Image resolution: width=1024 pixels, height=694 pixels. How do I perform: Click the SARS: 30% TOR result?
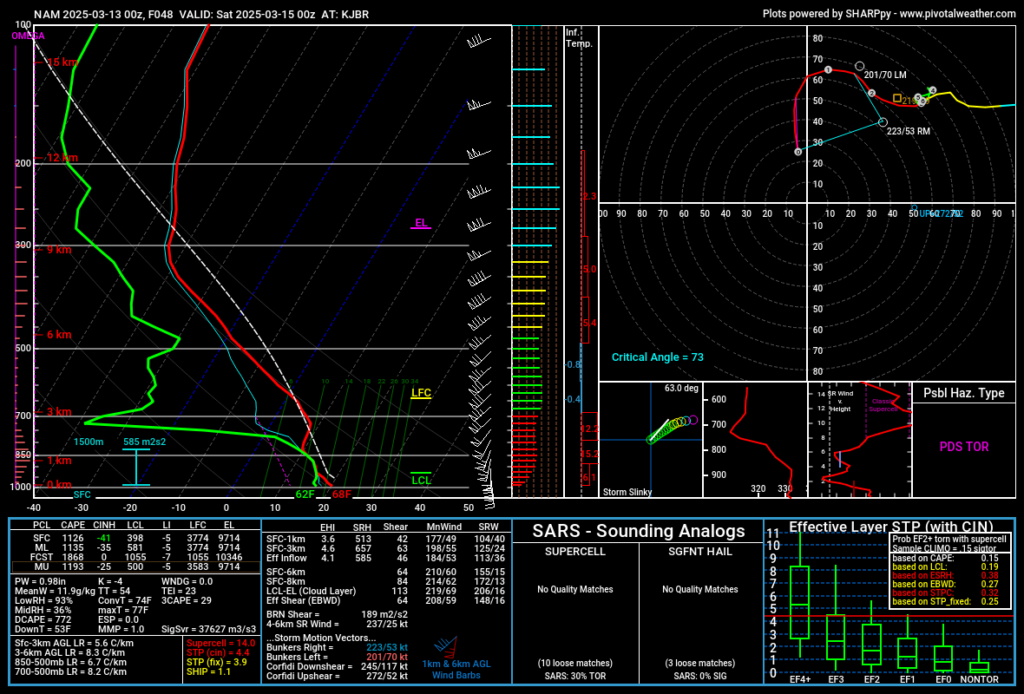(575, 676)
